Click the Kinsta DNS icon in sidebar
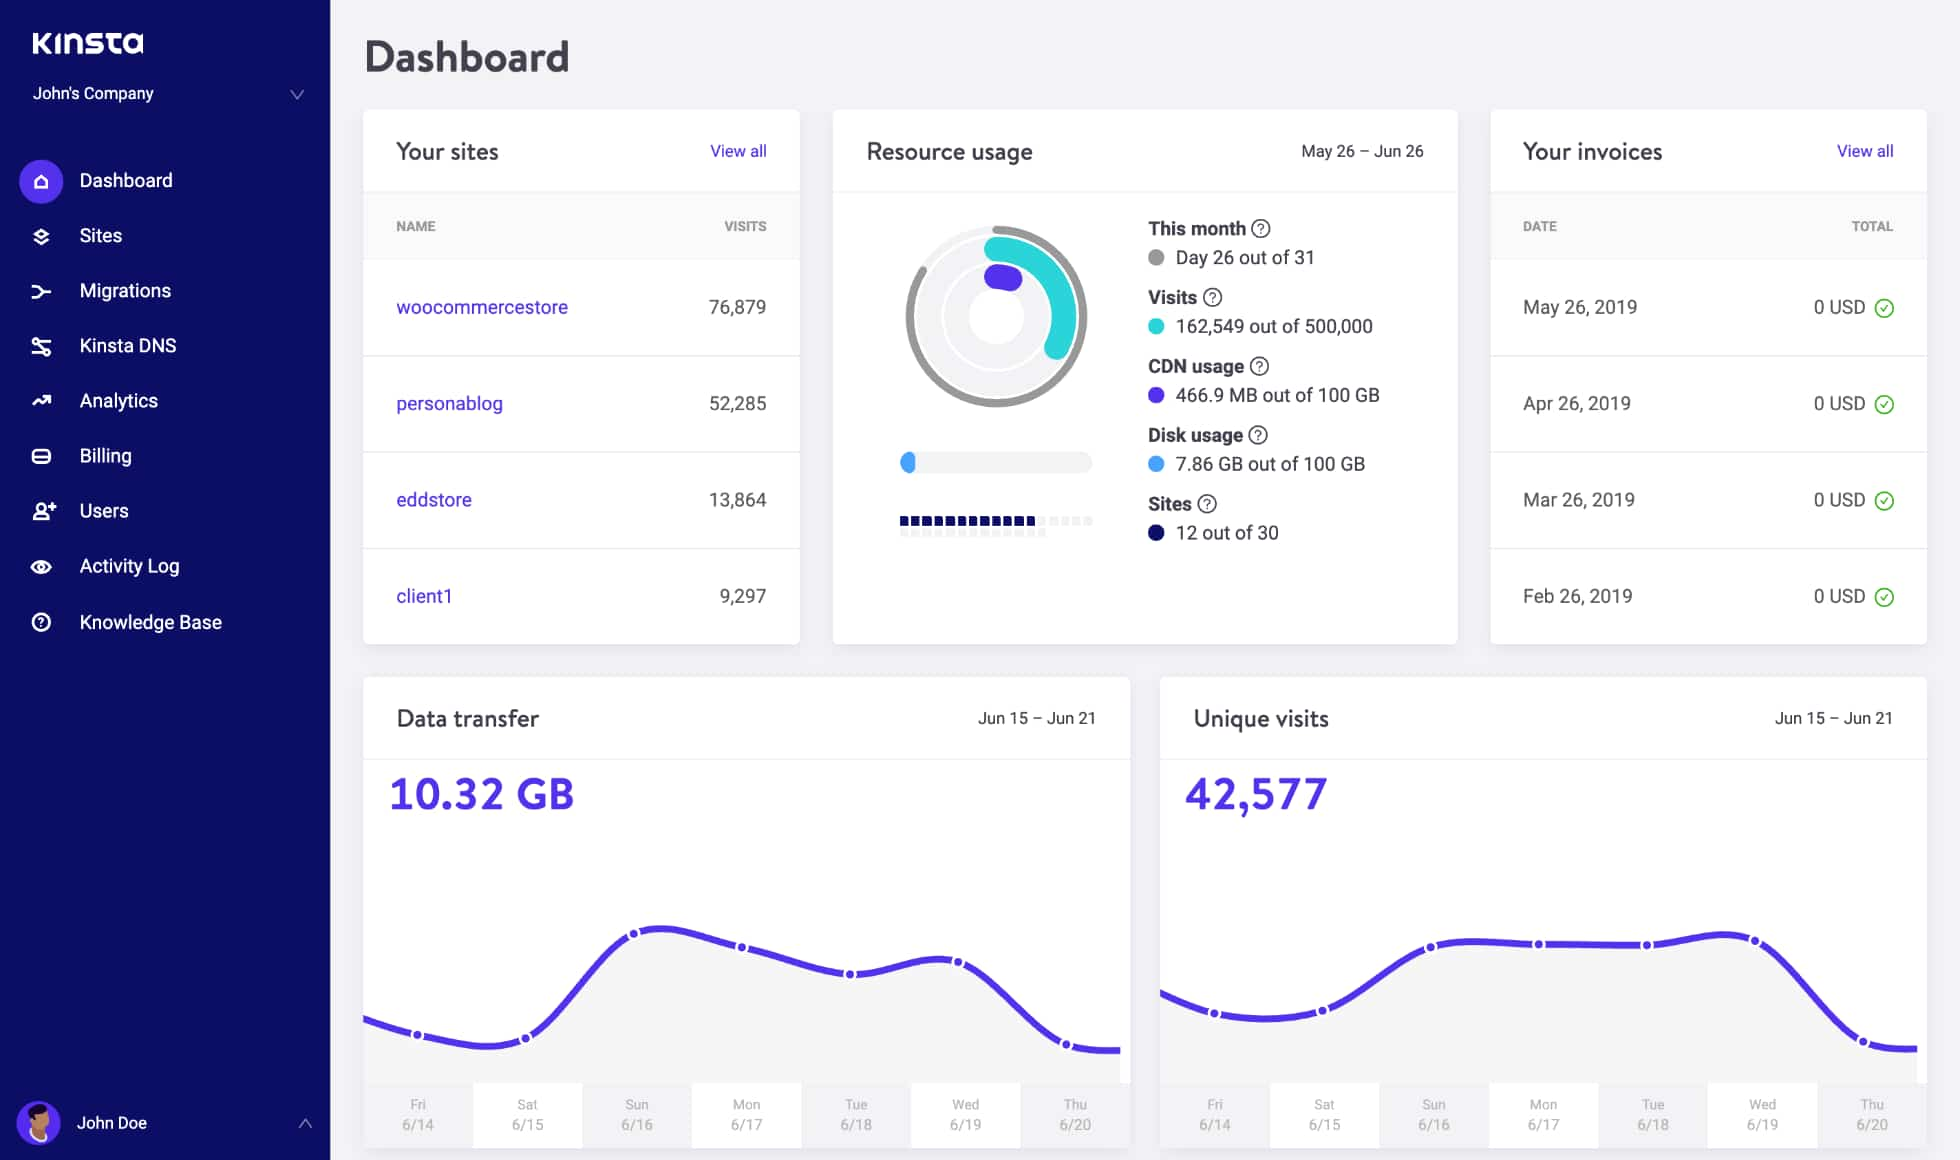 click(41, 345)
